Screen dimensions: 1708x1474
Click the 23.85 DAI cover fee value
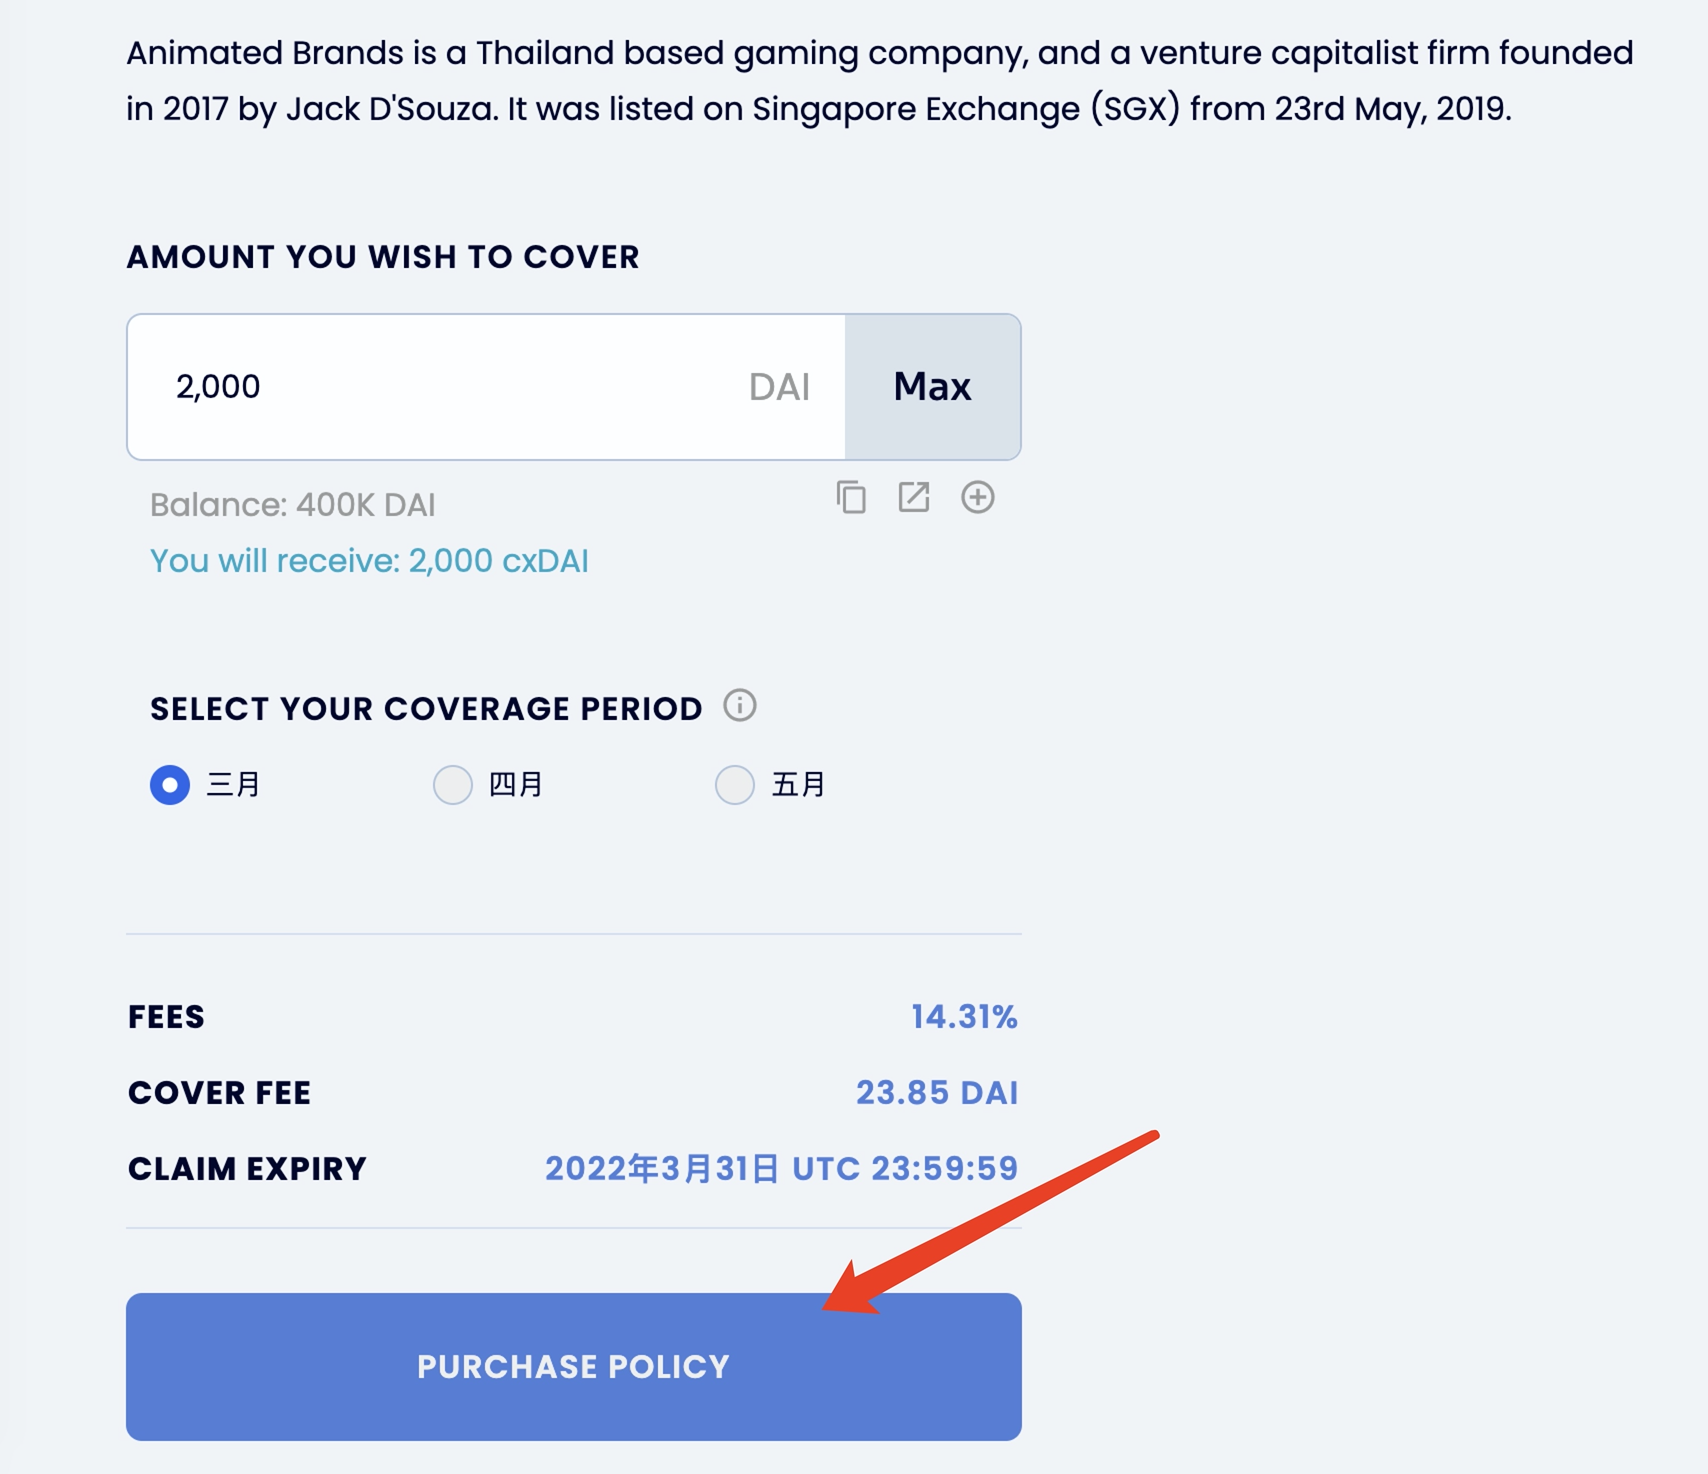tap(937, 1093)
